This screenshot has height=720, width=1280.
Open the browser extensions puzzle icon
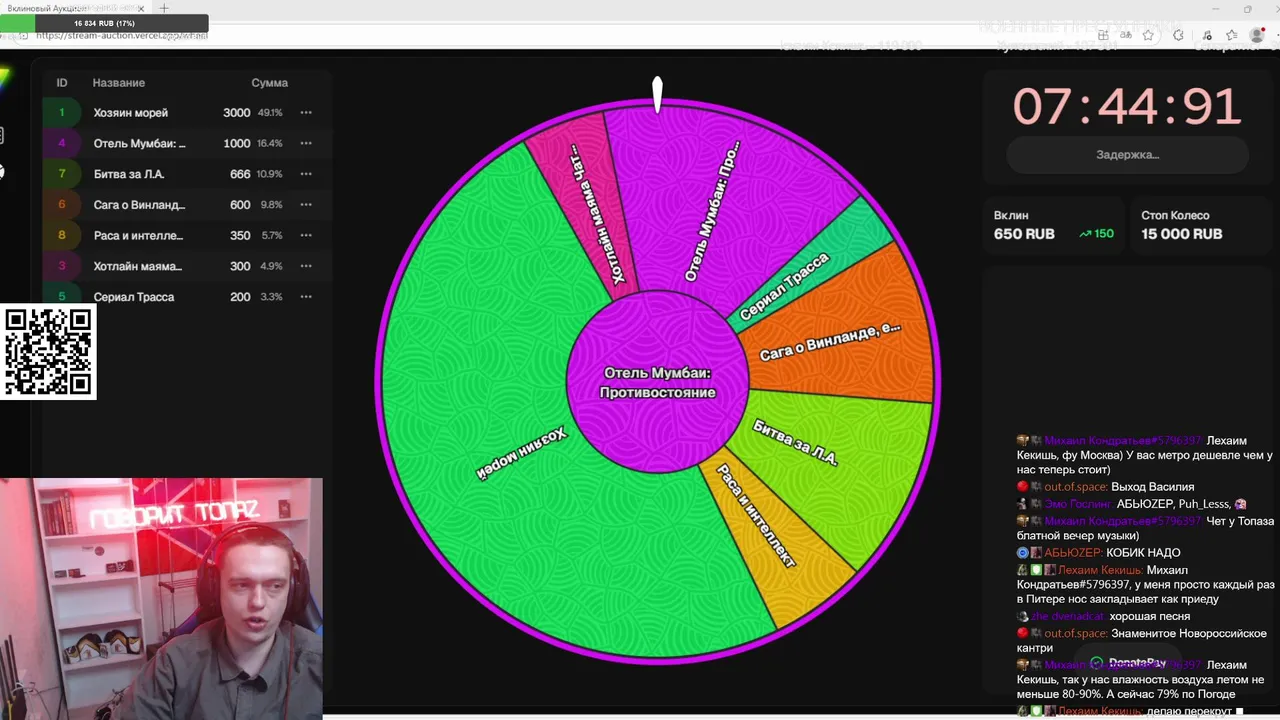click(1178, 35)
